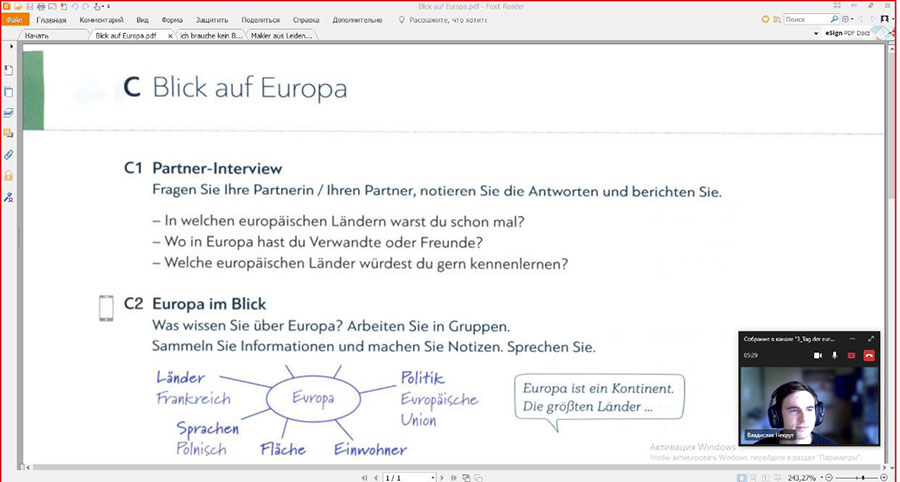
Task: Open the Bookmarks panel icon in sidebar
Action: click(8, 70)
